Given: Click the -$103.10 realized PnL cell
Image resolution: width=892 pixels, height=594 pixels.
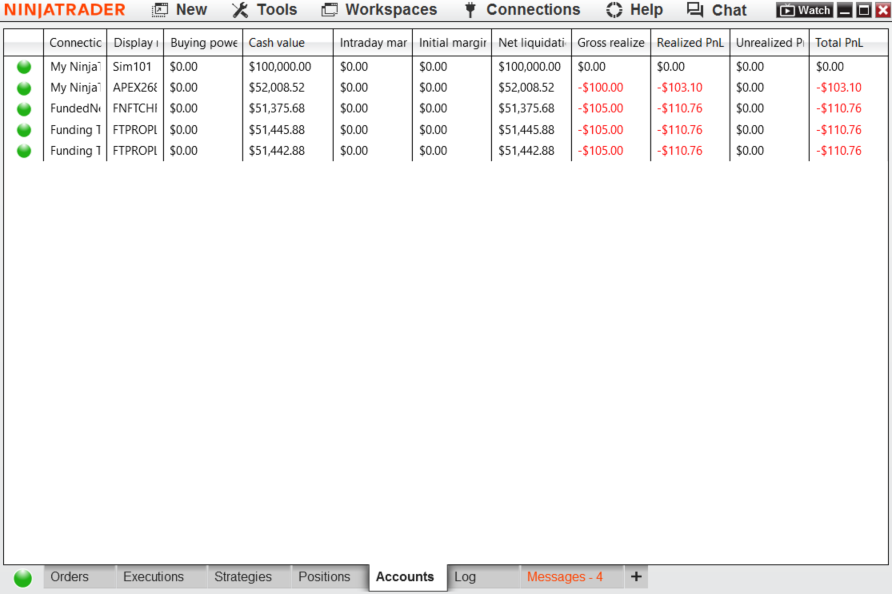Looking at the screenshot, I should (x=690, y=88).
